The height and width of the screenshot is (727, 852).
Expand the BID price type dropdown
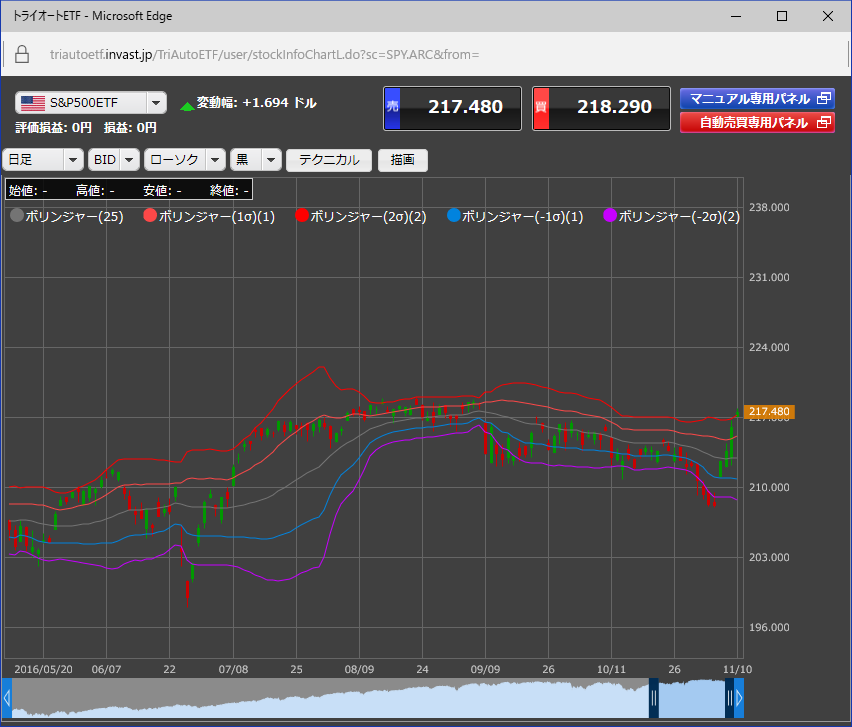113,160
